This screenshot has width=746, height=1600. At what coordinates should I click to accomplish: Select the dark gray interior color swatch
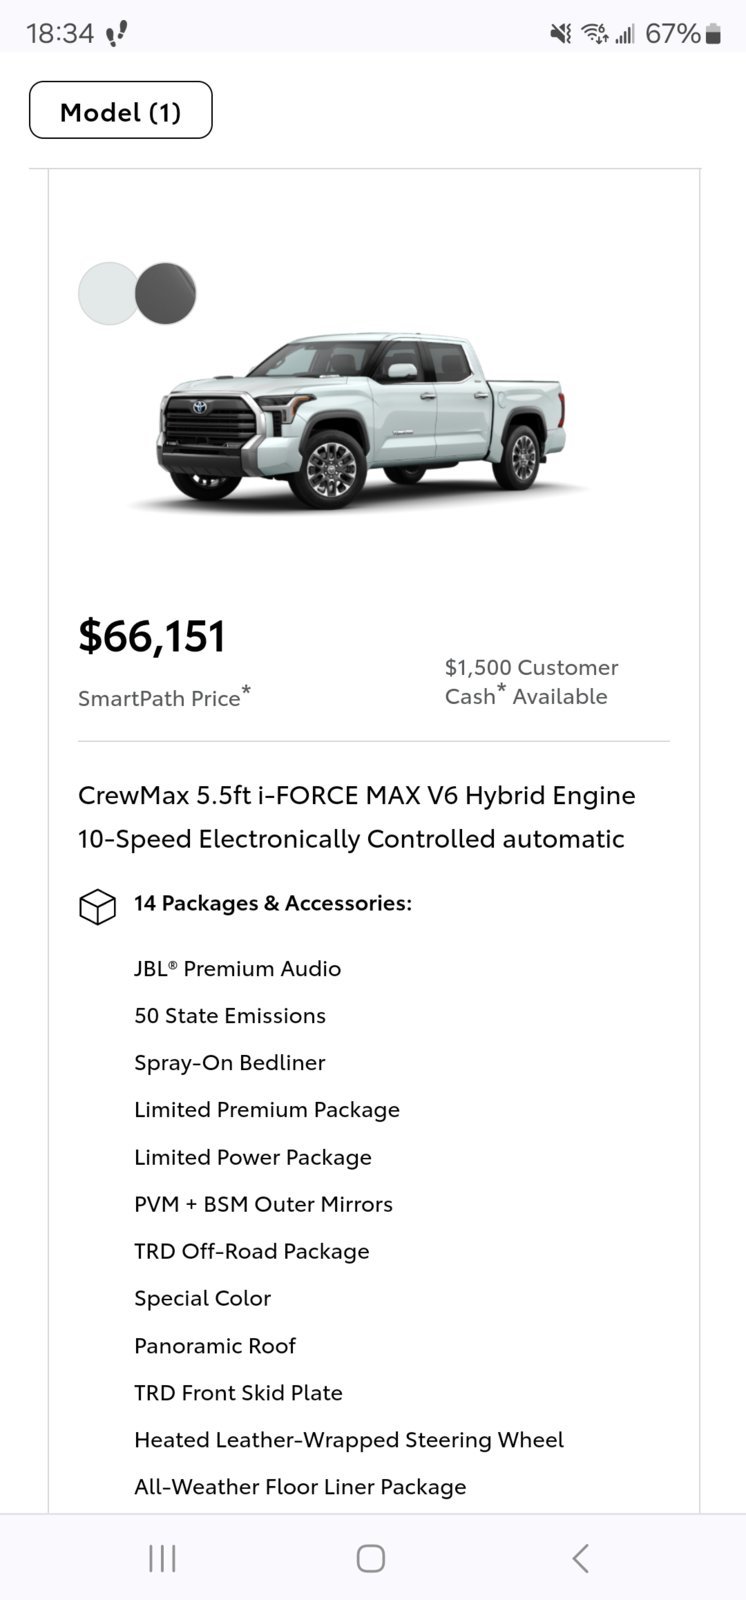[166, 293]
